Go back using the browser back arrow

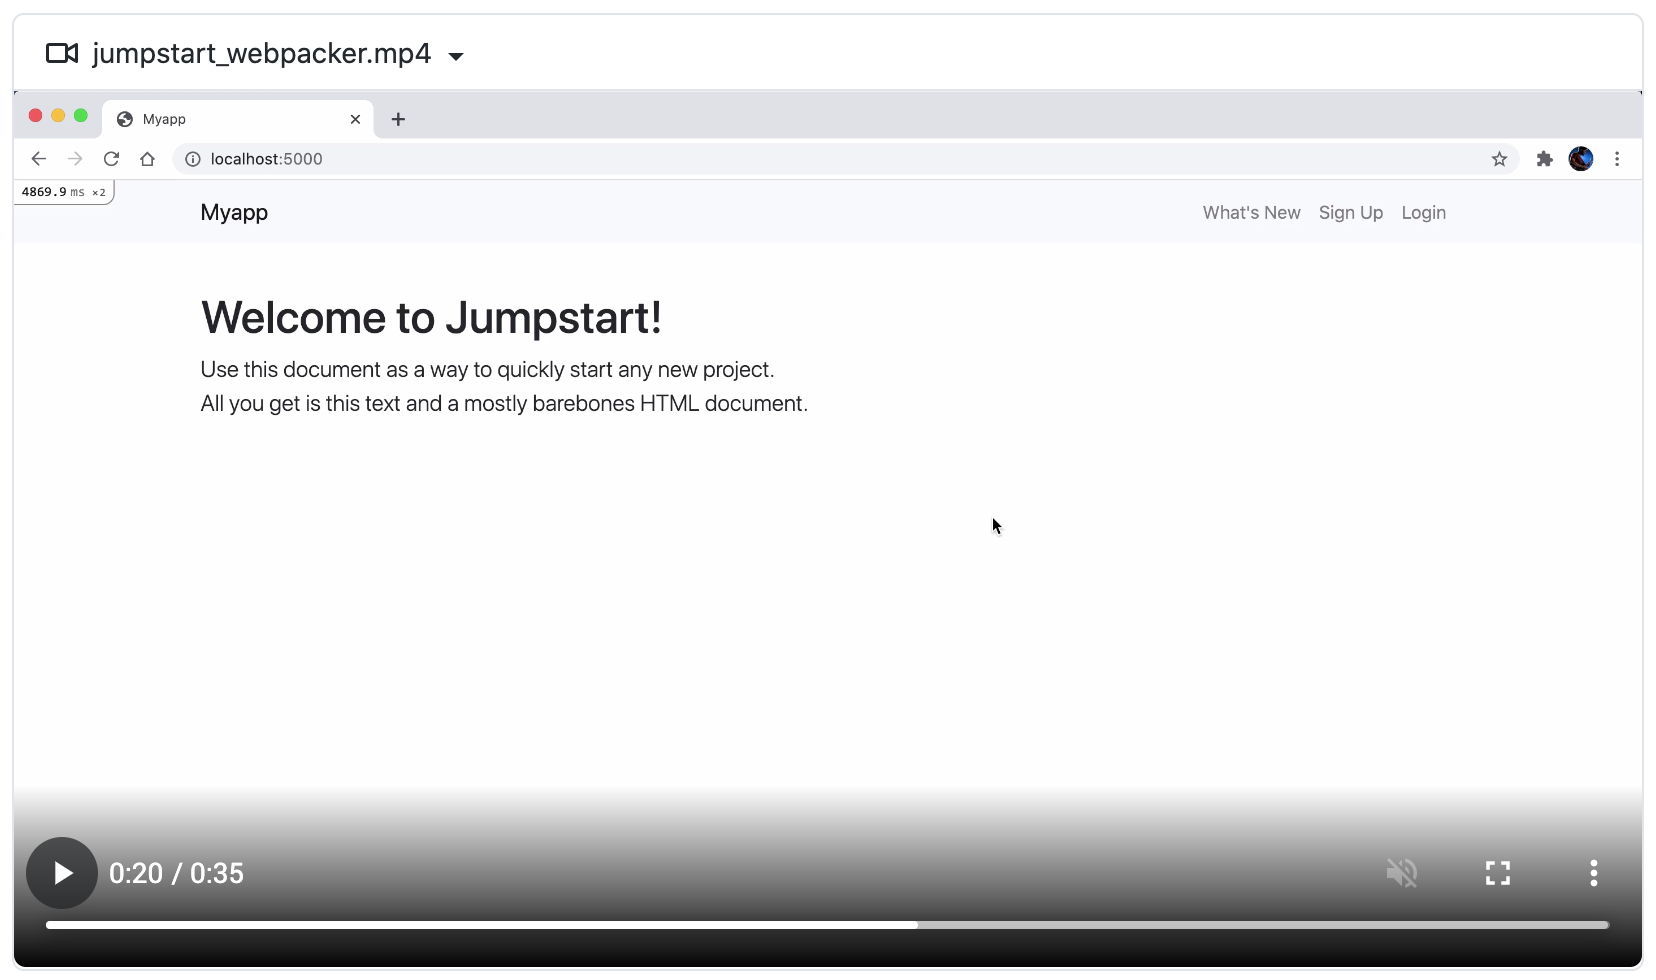coord(39,158)
